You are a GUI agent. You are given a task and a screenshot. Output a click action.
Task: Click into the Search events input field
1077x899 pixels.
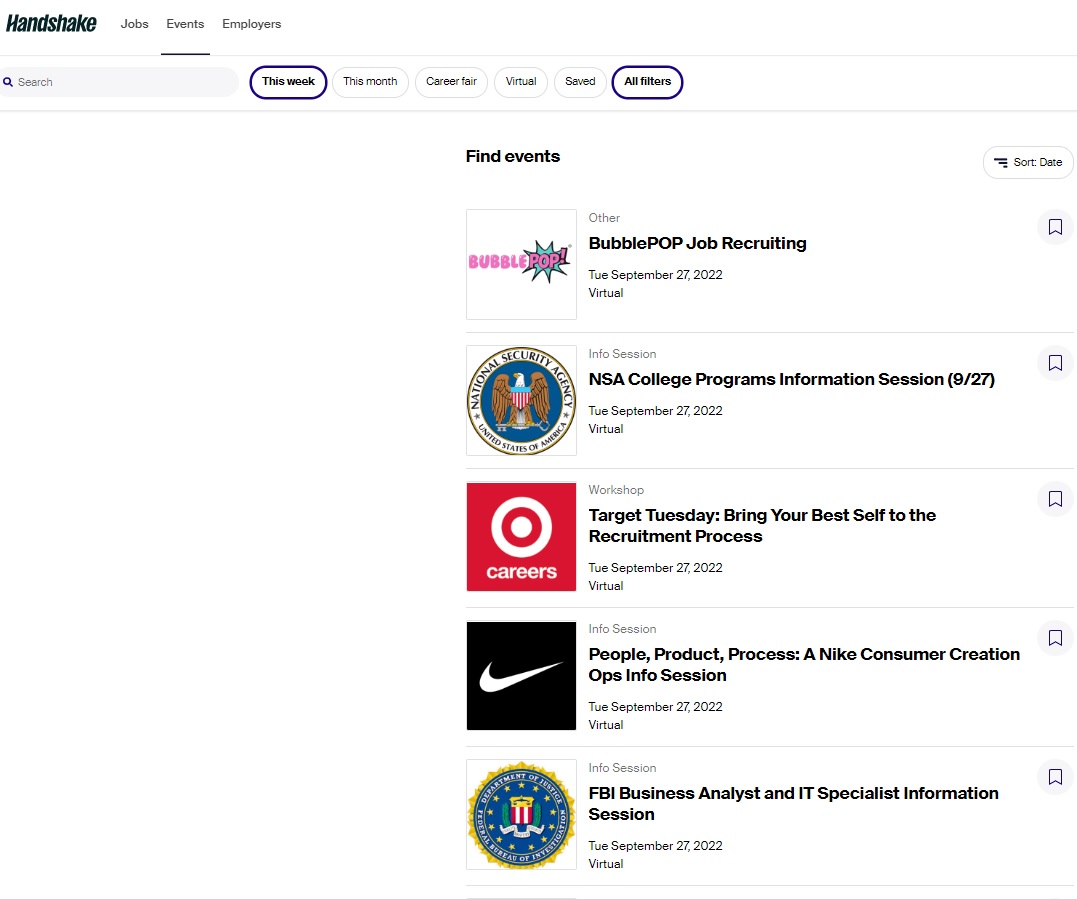click(x=120, y=82)
